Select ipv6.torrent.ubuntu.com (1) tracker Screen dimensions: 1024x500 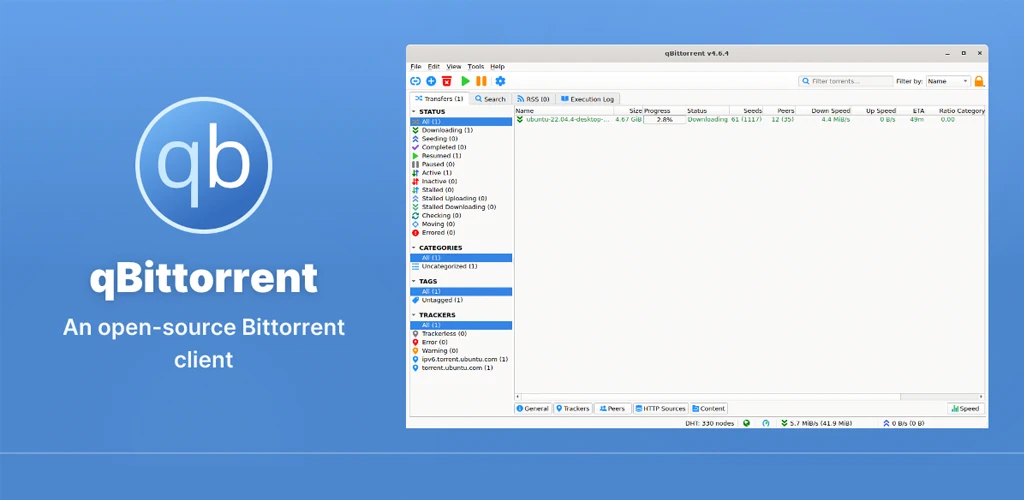tap(461, 359)
